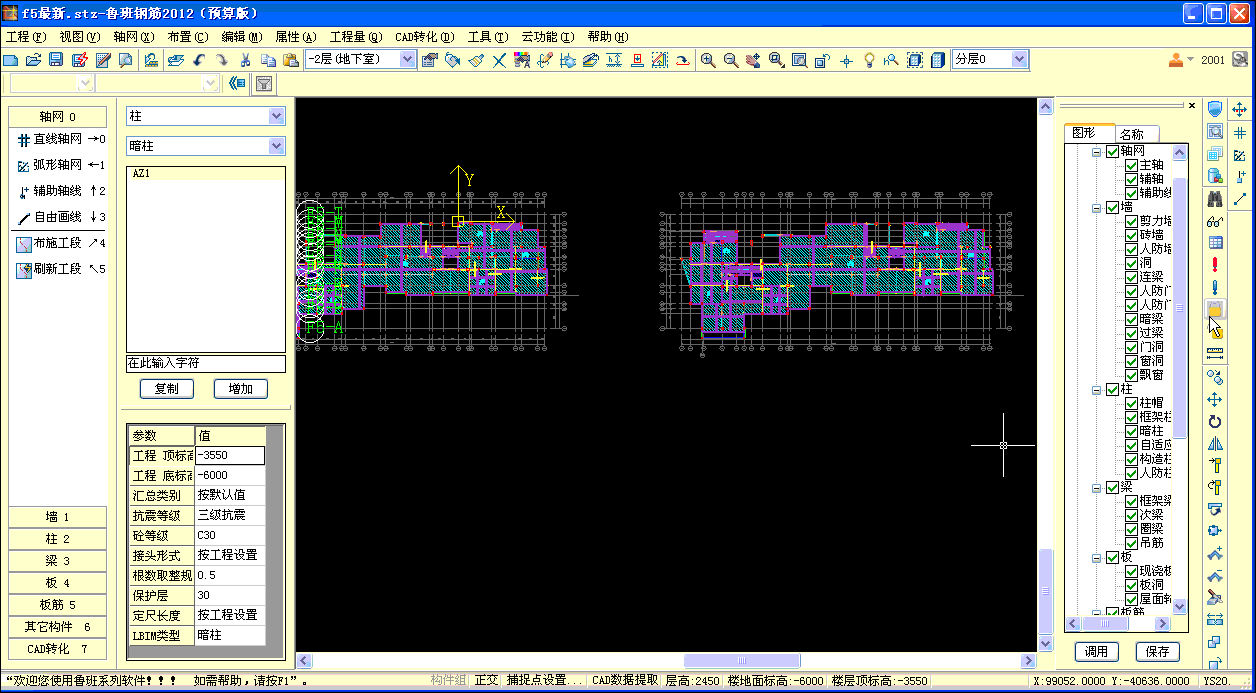Click the 在此输入字符 search field
This screenshot has width=1256, height=693.
(x=205, y=363)
